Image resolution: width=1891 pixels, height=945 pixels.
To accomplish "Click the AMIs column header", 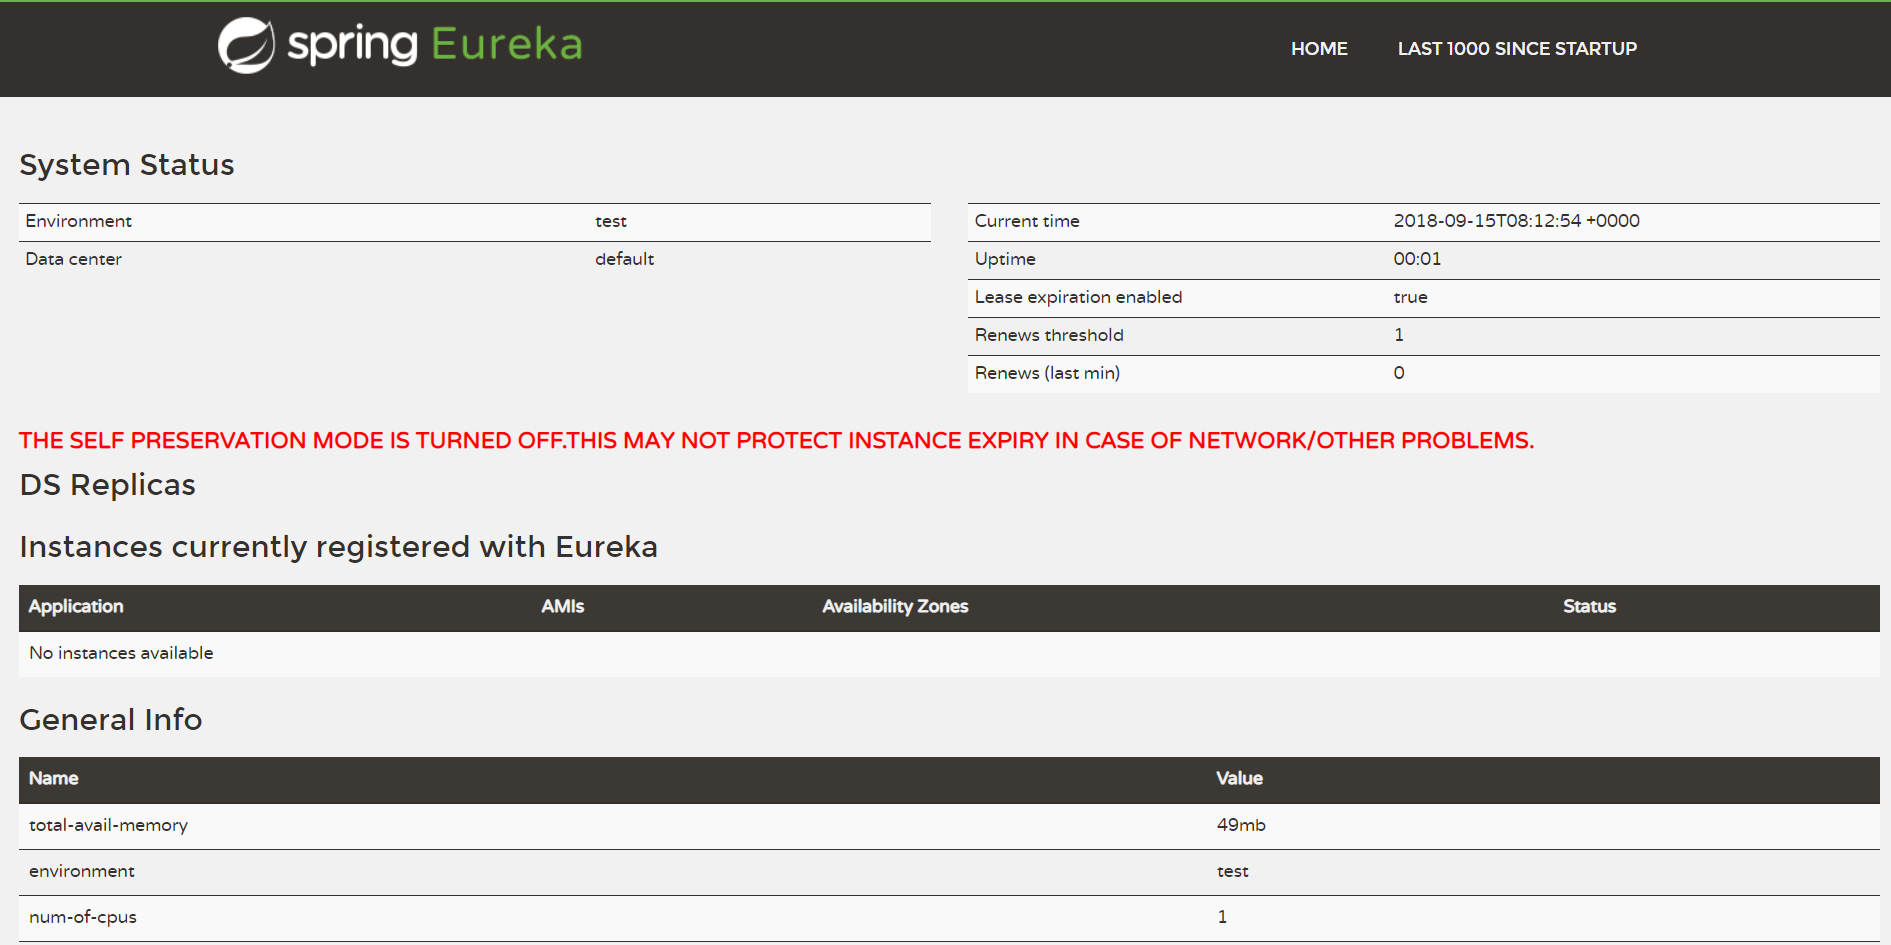I will point(563,606).
